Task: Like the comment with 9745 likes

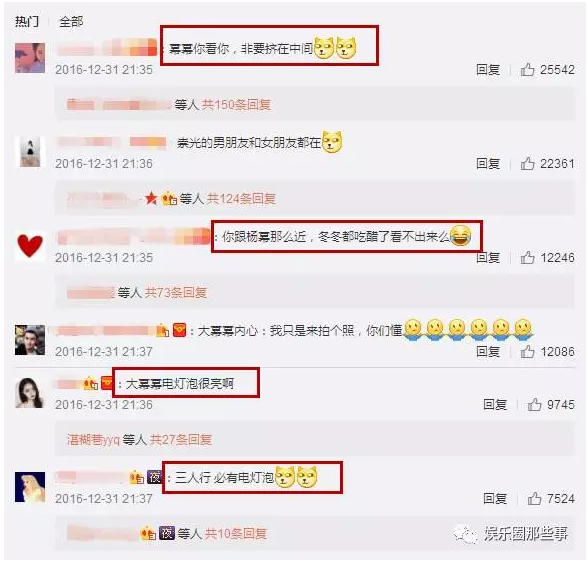Action: coord(534,404)
